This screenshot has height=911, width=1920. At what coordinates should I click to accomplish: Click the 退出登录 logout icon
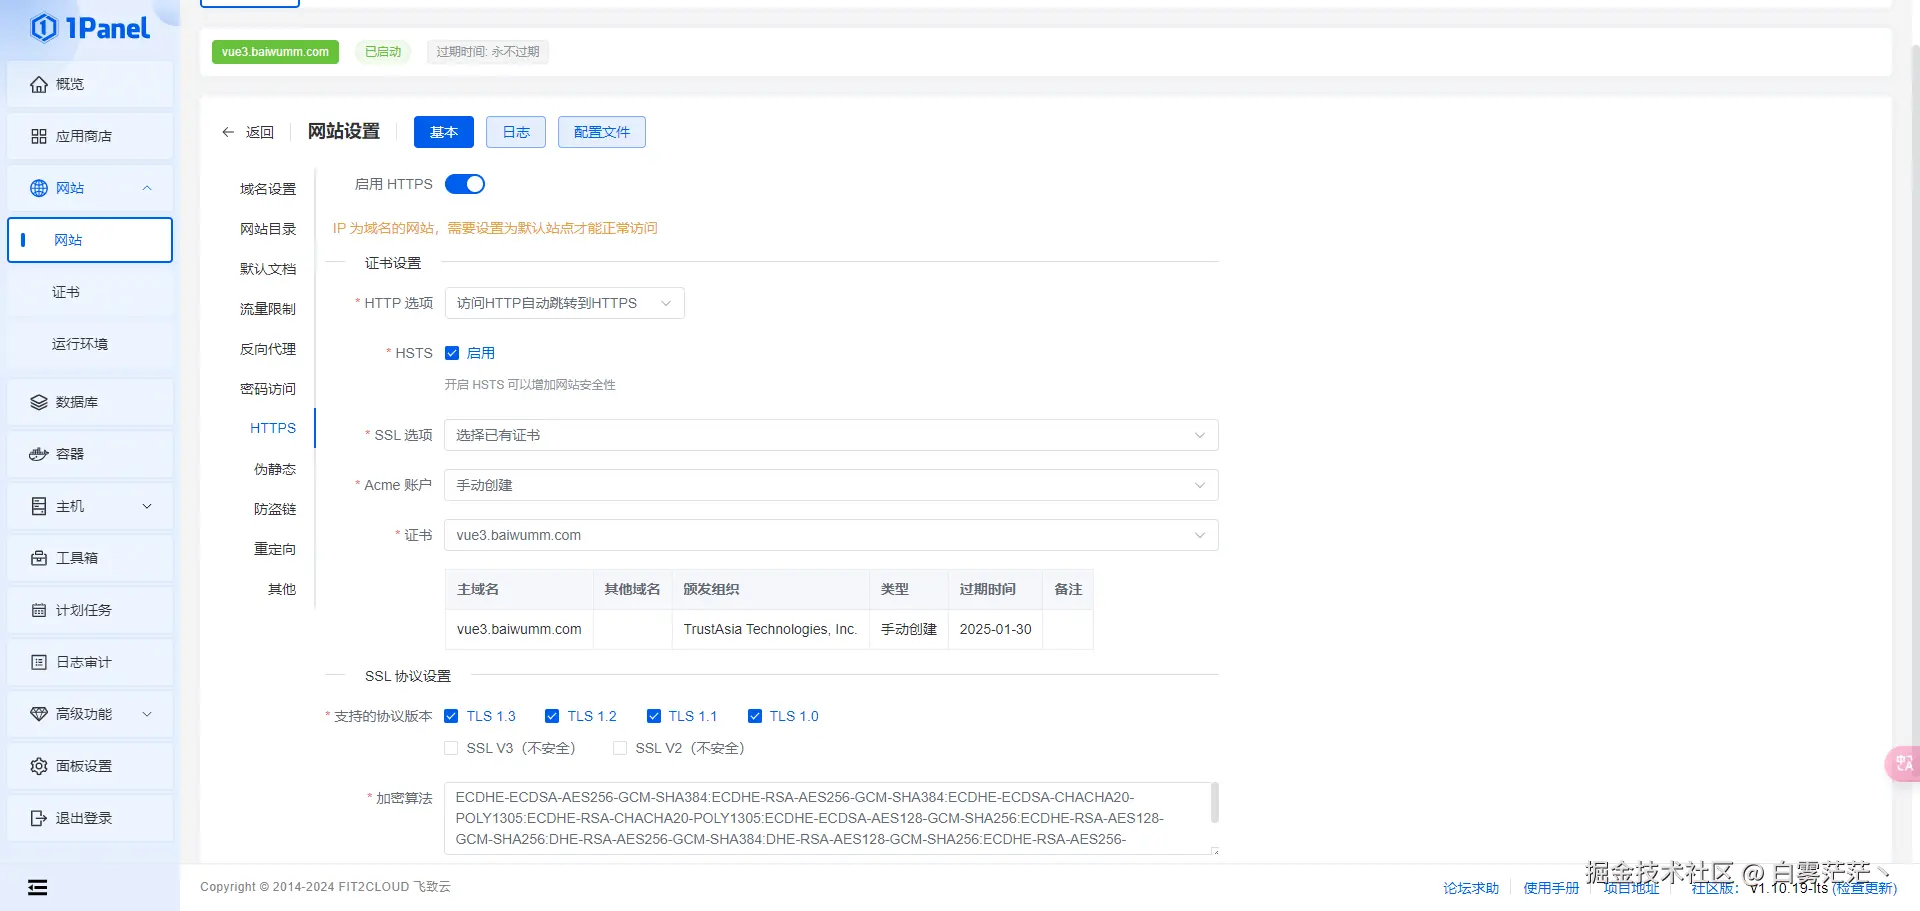point(39,818)
